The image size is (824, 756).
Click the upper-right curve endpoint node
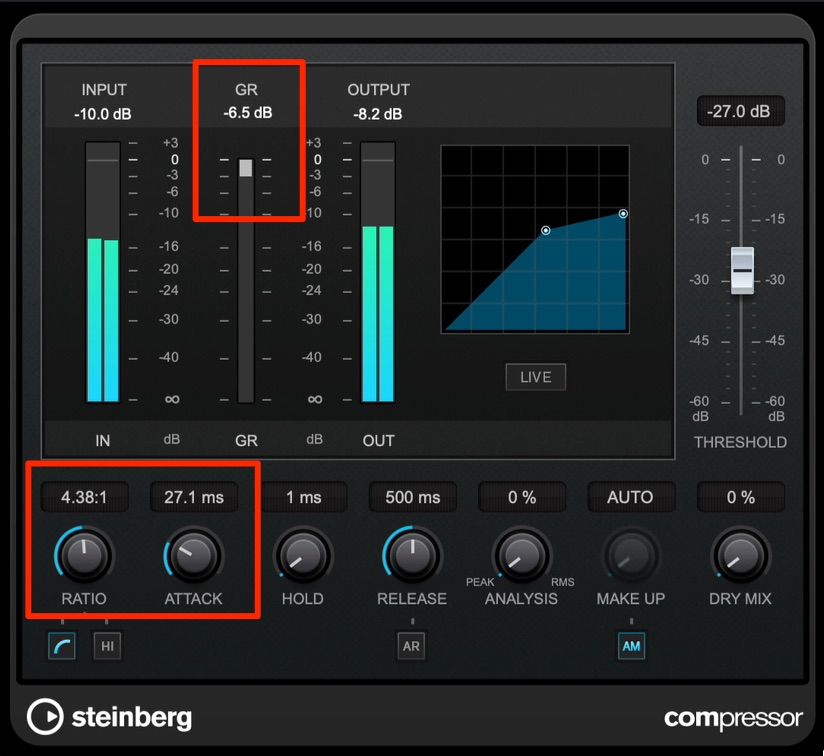tap(623, 214)
